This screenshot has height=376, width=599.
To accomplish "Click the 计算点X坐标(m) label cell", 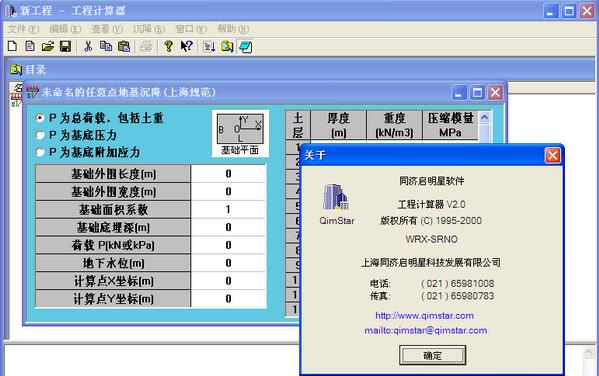I will click(113, 281).
